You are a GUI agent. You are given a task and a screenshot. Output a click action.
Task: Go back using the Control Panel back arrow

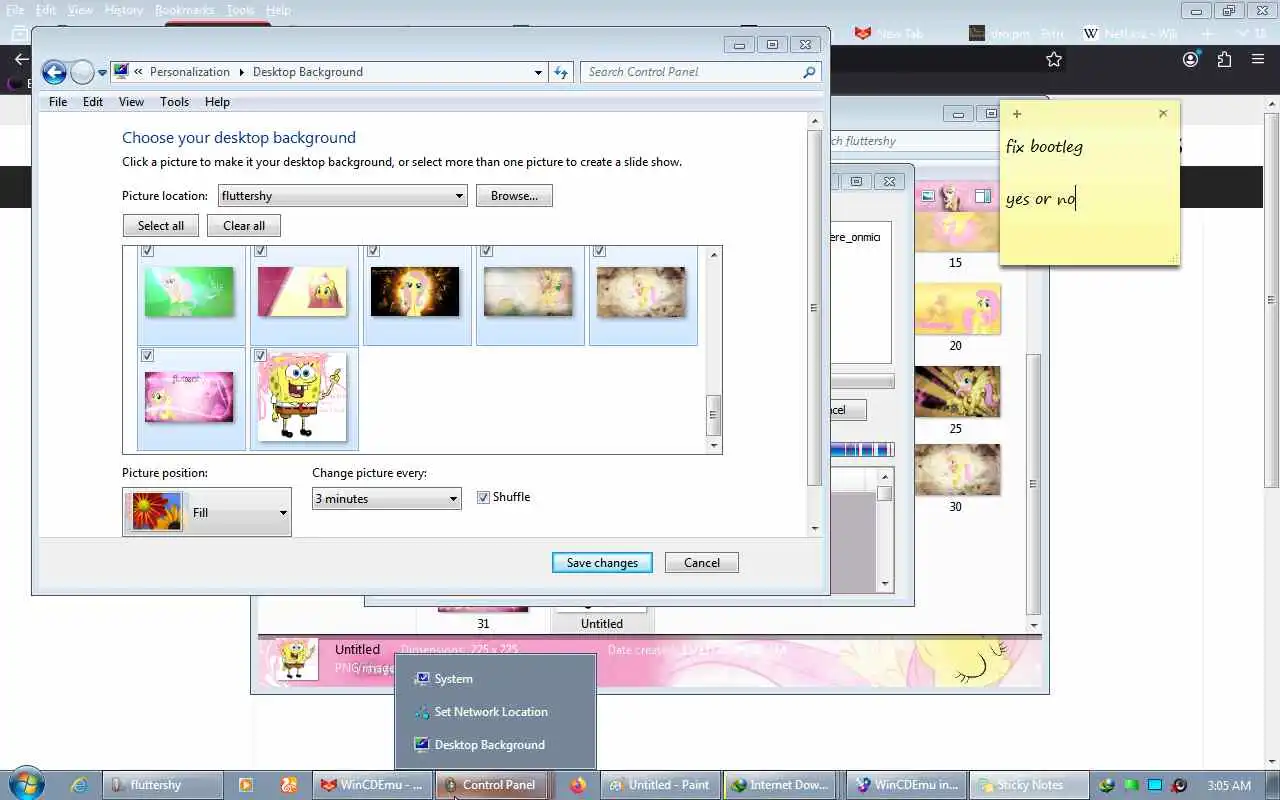55,72
